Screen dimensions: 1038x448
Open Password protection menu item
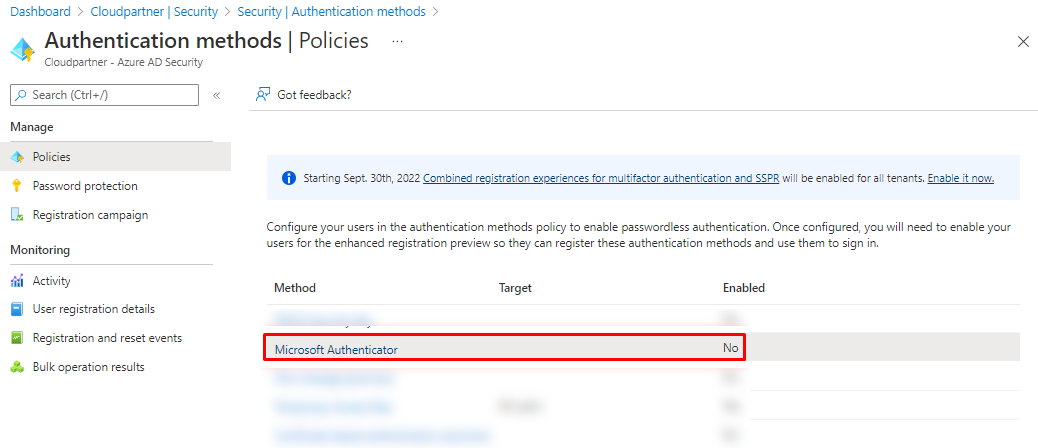(85, 186)
